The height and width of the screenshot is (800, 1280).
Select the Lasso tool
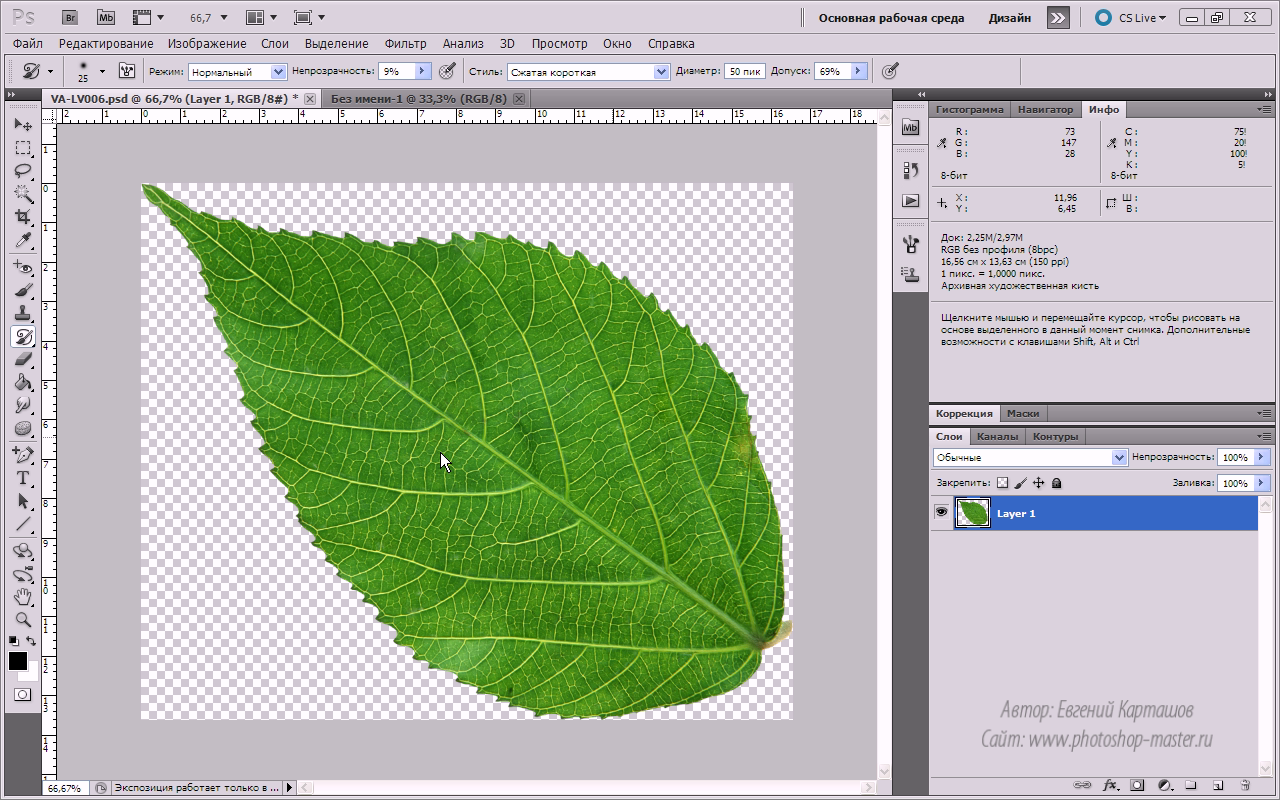pyautogui.click(x=23, y=171)
